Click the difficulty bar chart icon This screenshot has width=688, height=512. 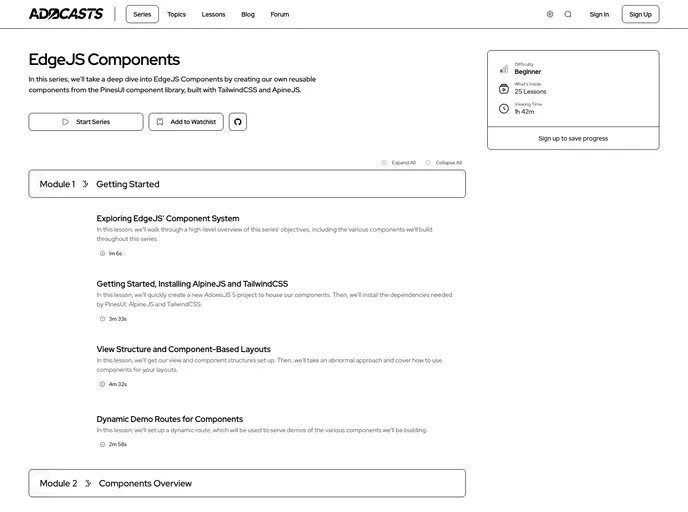[504, 69]
